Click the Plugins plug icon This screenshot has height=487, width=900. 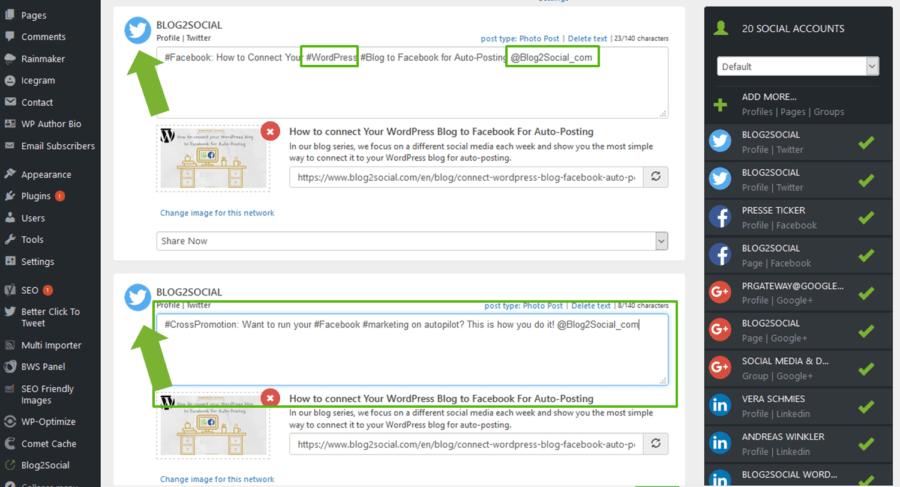pos(10,196)
